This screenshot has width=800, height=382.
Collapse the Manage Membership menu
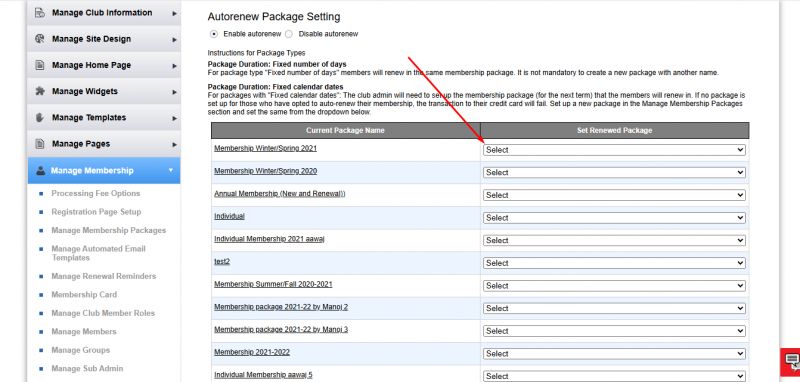coord(171,170)
